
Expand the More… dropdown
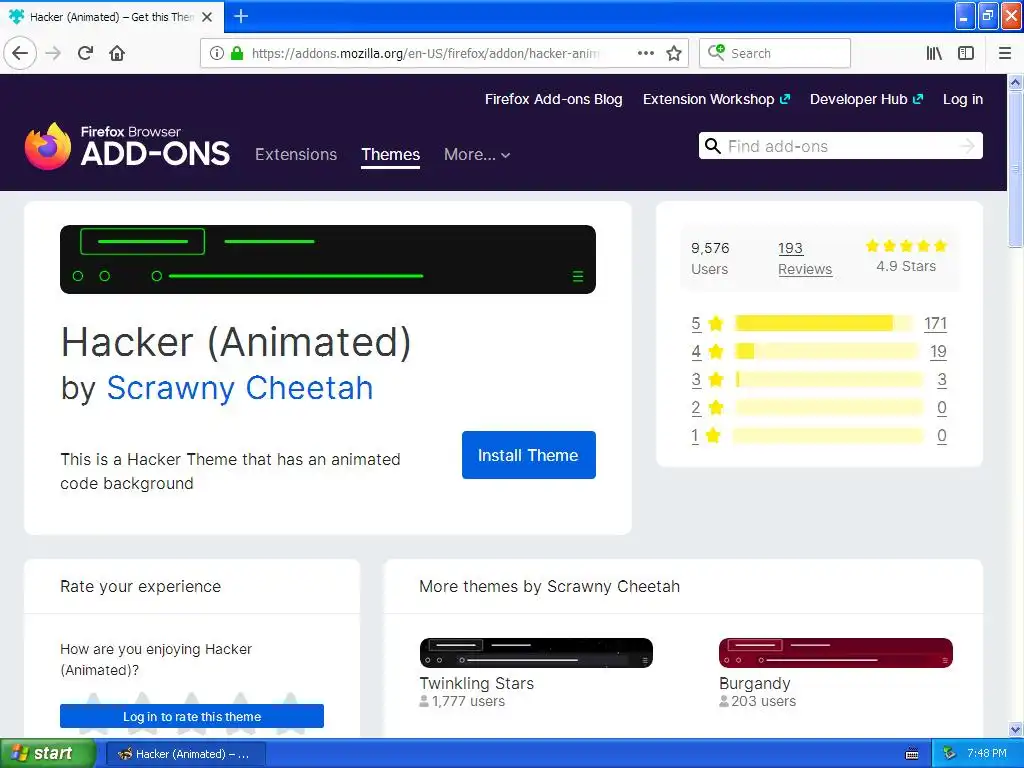click(x=477, y=155)
